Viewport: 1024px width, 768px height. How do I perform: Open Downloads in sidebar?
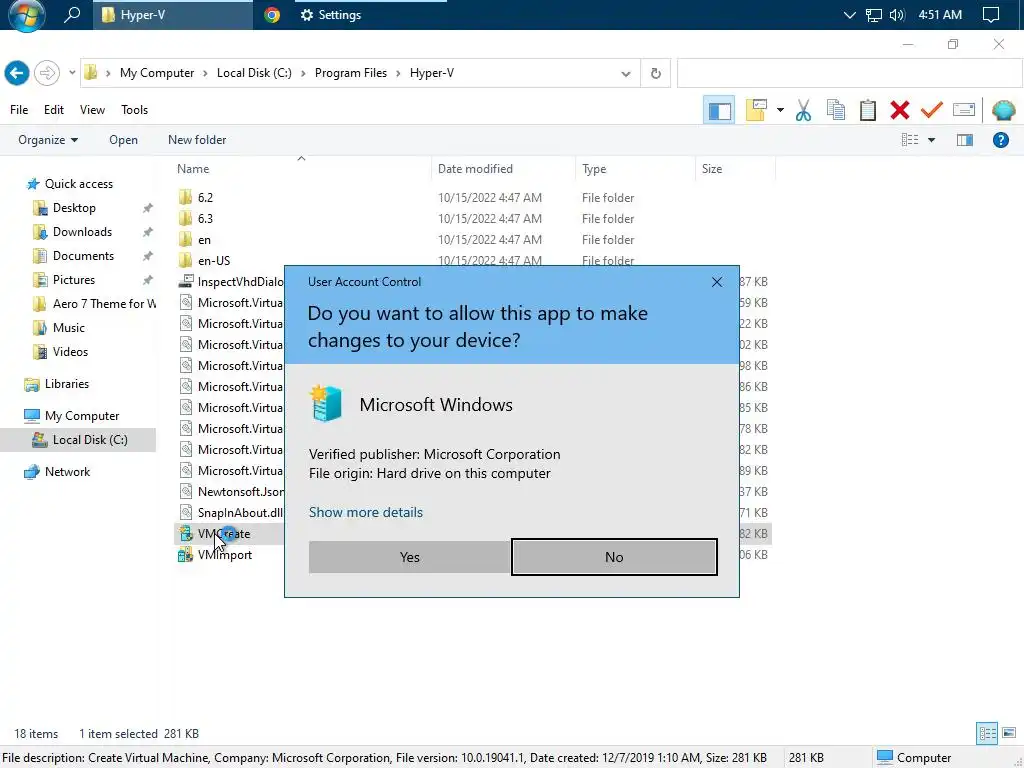82,232
